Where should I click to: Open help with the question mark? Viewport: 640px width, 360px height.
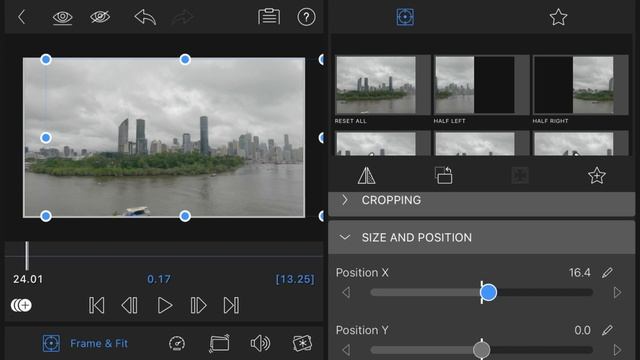[x=306, y=17]
